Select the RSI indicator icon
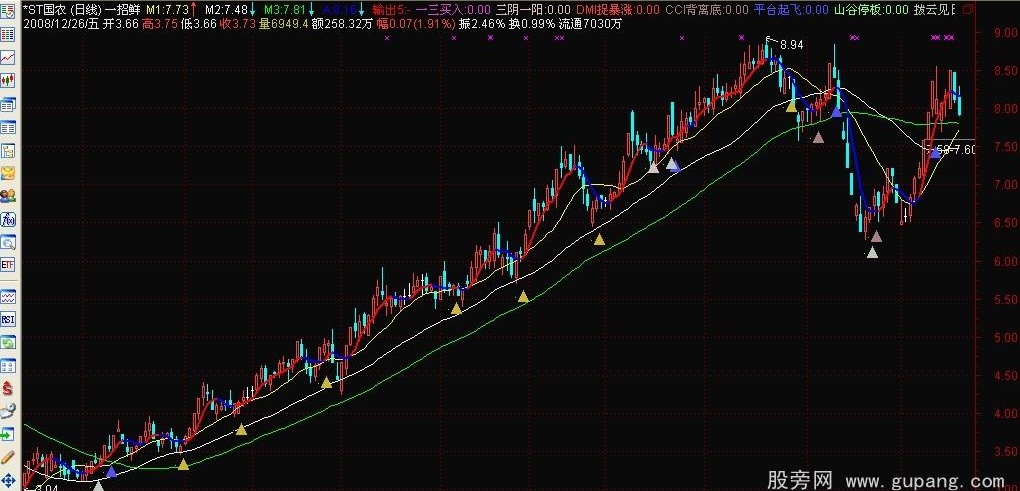This screenshot has height=491, width=1020. tap(8, 319)
